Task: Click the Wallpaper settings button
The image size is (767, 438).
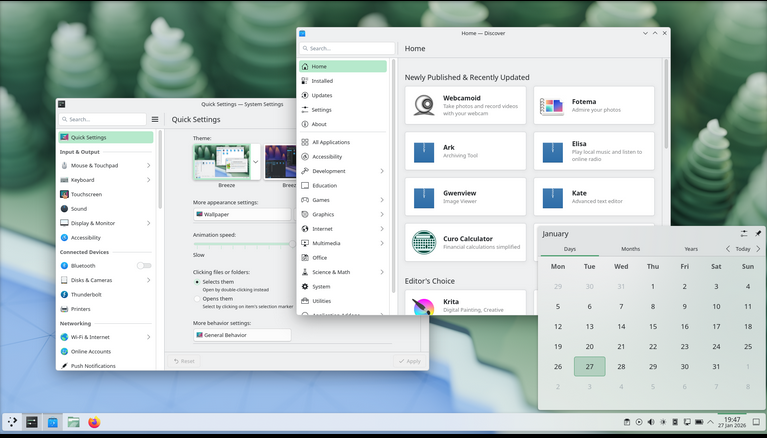Action: click(241, 214)
